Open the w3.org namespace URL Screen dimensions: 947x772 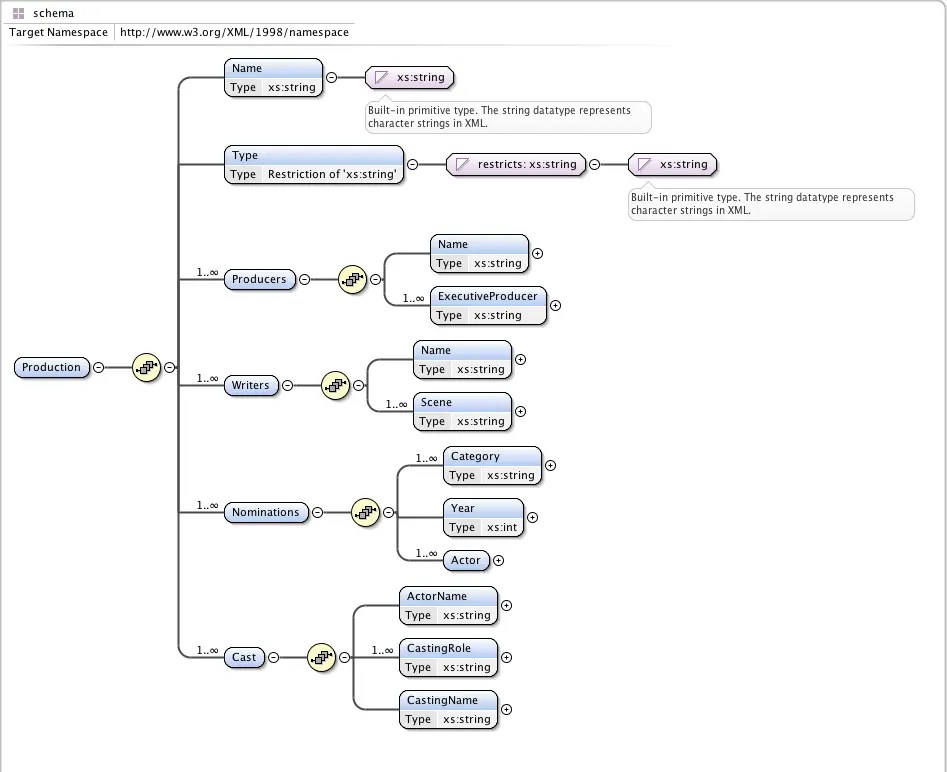click(233, 32)
